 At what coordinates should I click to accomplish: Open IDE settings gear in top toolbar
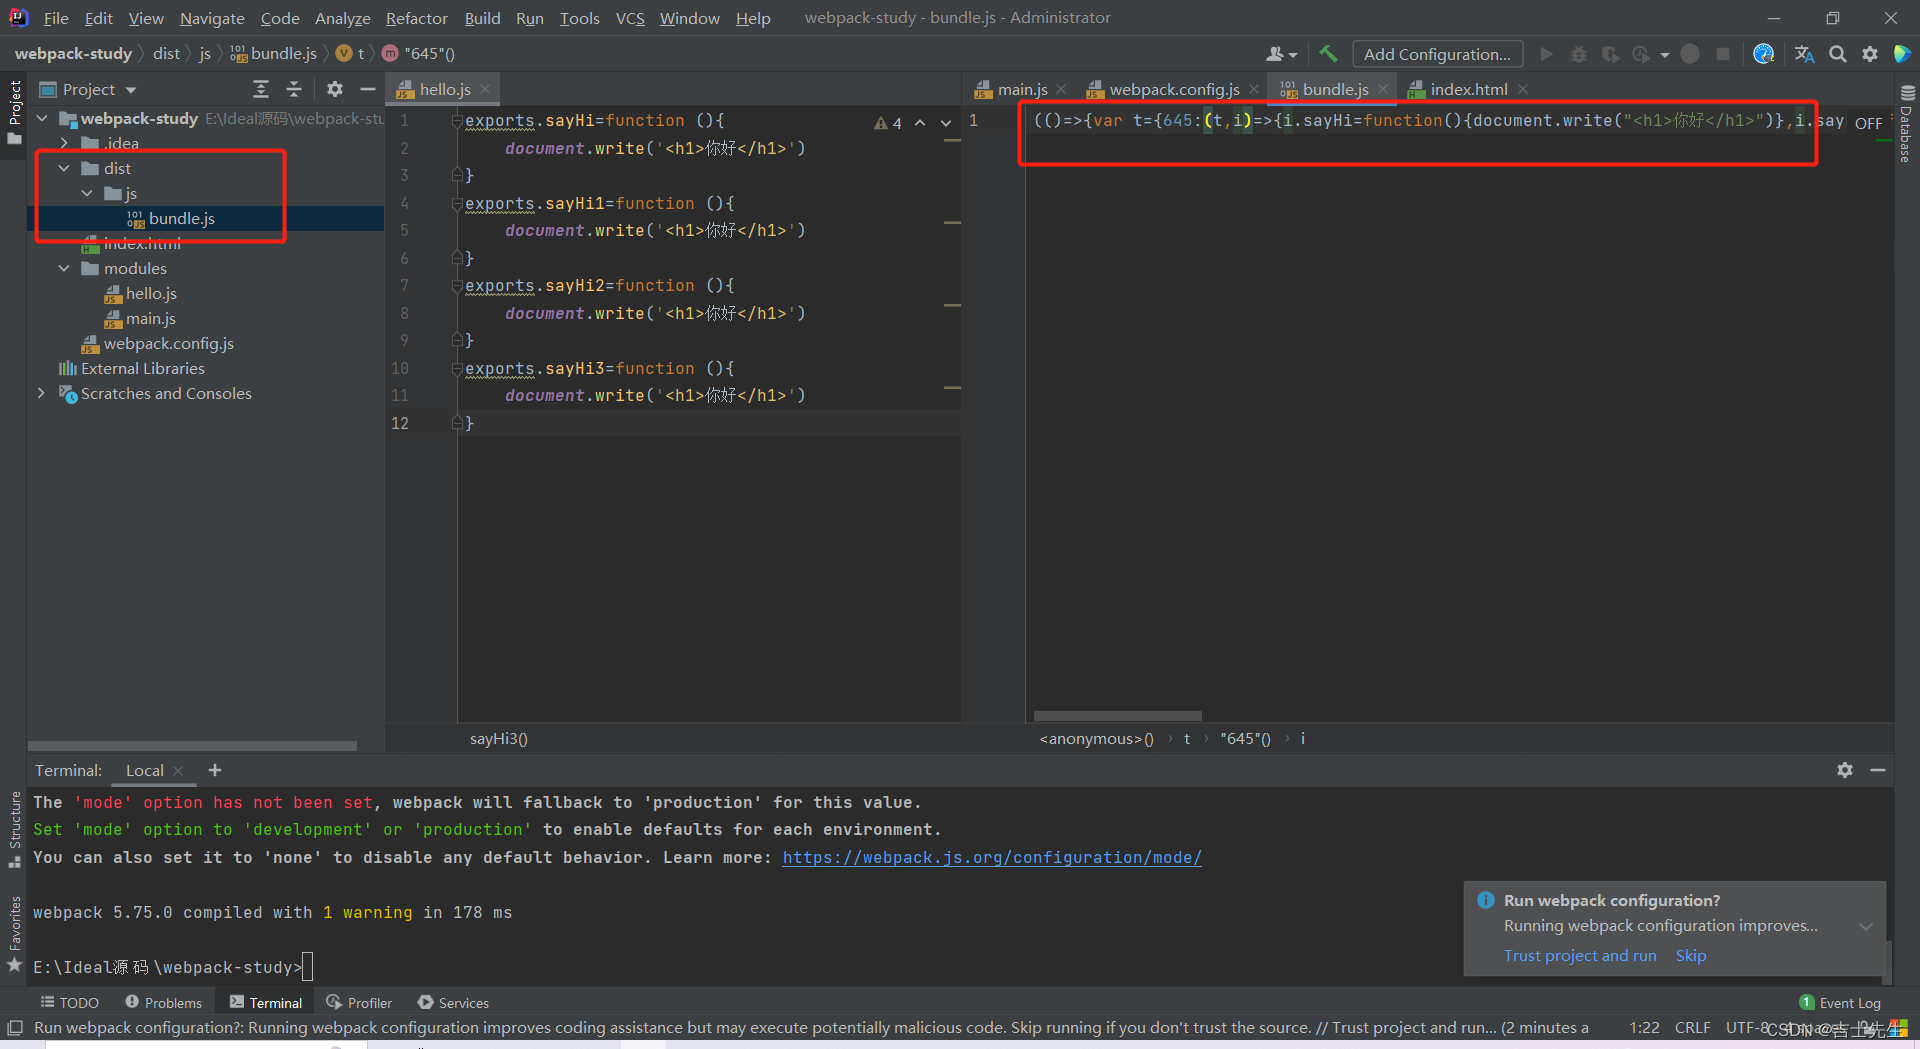click(1869, 54)
